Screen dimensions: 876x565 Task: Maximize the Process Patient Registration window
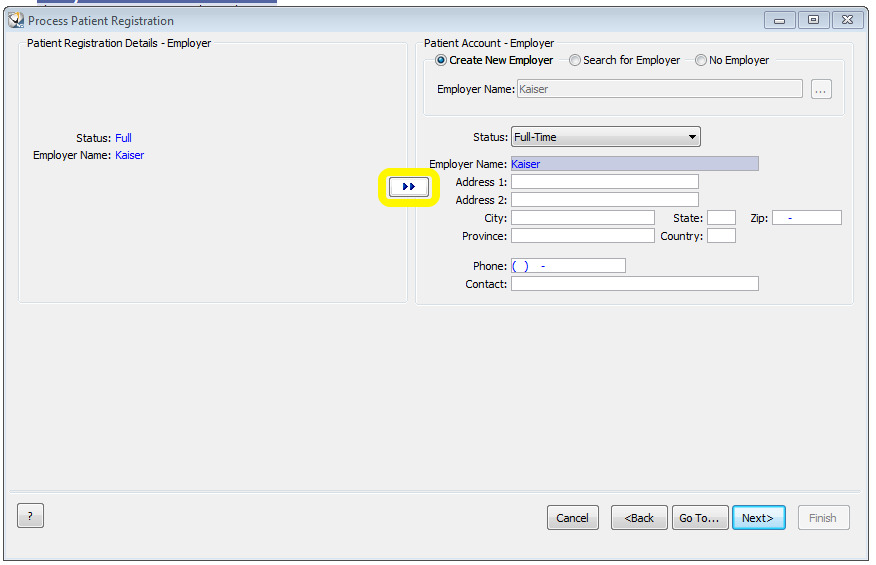point(813,20)
